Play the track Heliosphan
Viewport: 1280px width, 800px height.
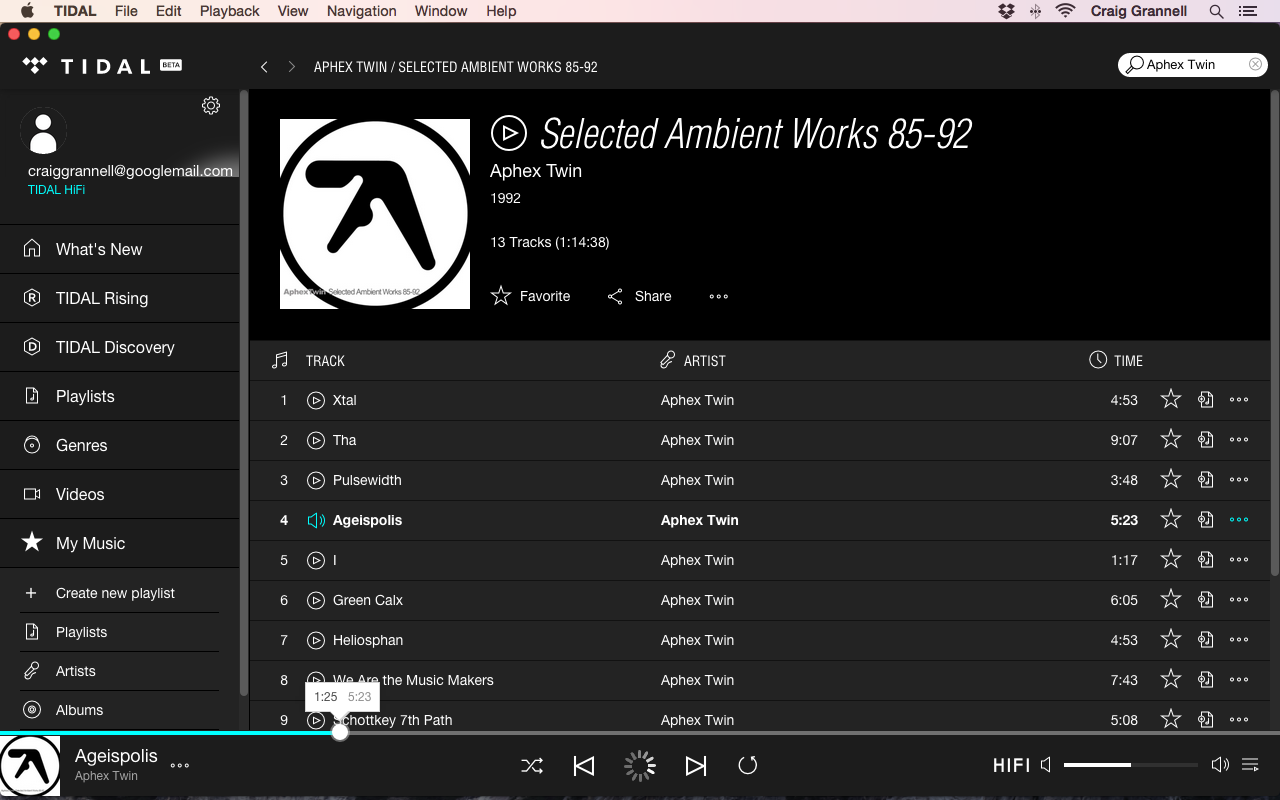tap(316, 640)
